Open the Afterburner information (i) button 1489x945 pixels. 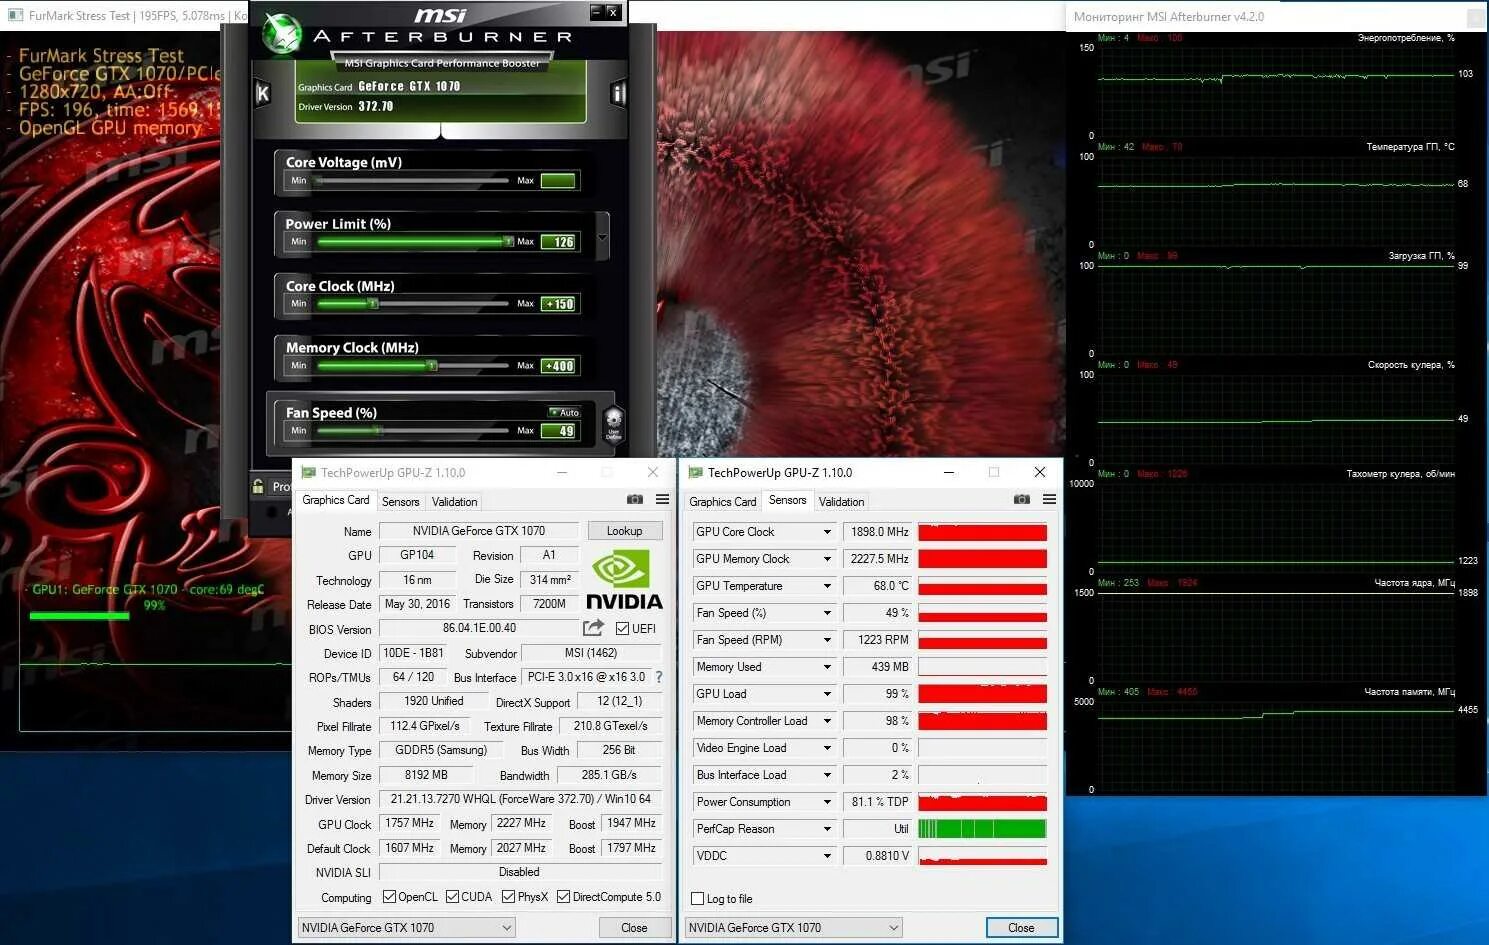point(619,94)
